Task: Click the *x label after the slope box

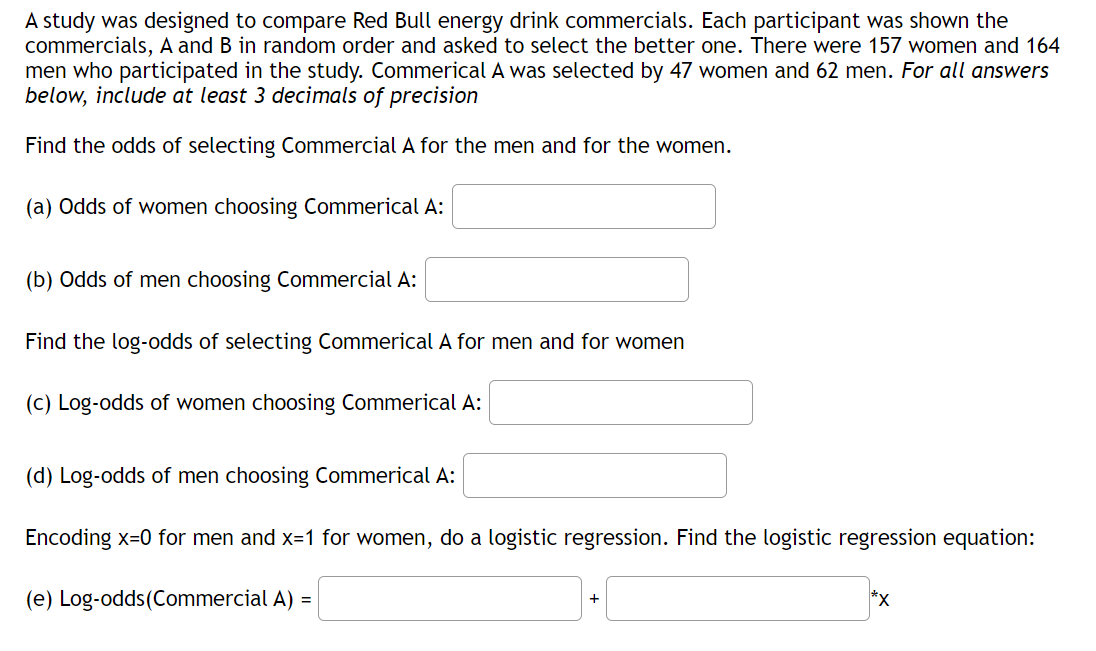Action: pyautogui.click(x=879, y=598)
